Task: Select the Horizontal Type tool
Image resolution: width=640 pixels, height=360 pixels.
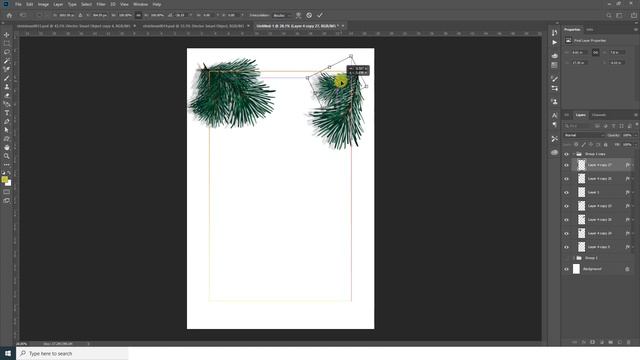Action: 7,113
